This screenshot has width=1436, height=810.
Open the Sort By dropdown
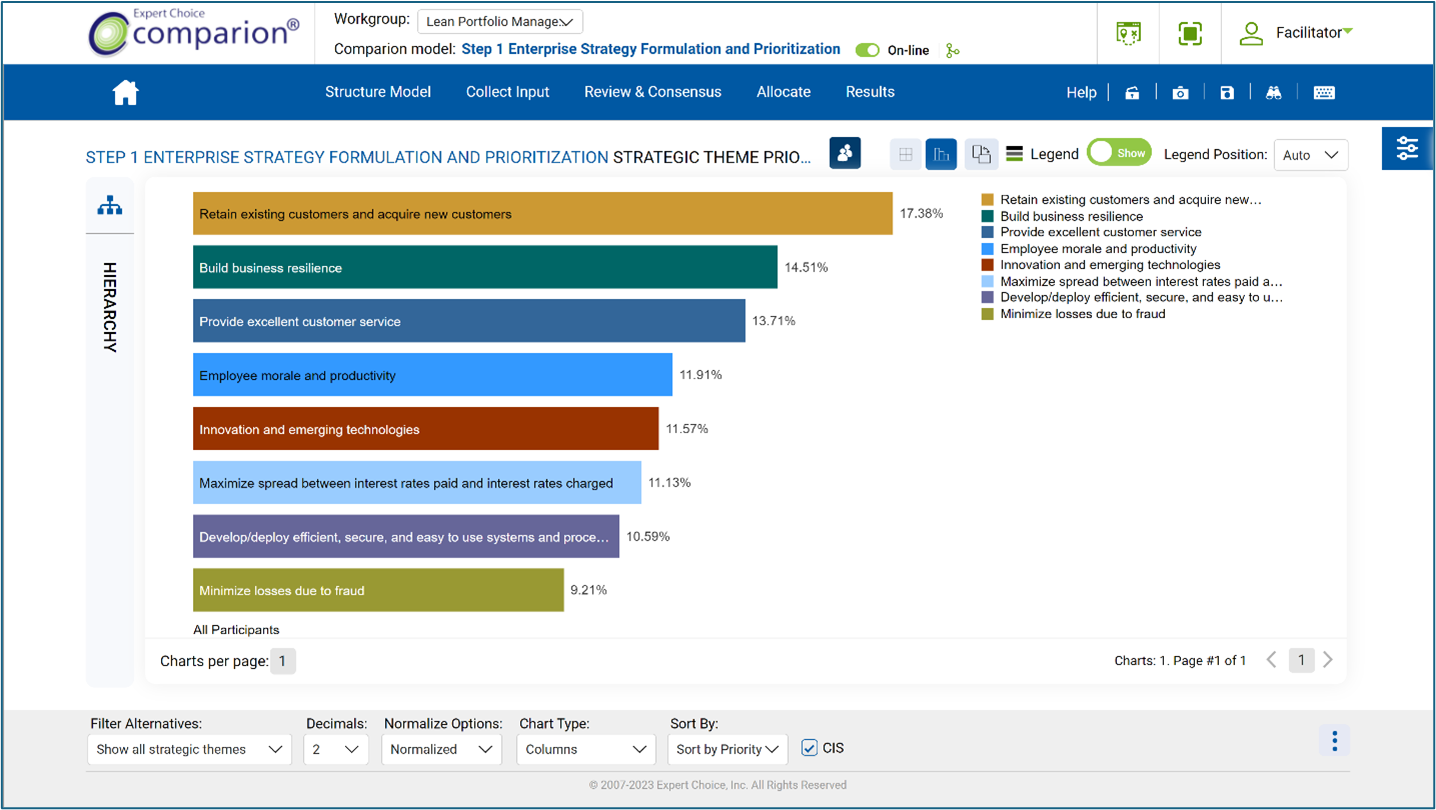(727, 748)
